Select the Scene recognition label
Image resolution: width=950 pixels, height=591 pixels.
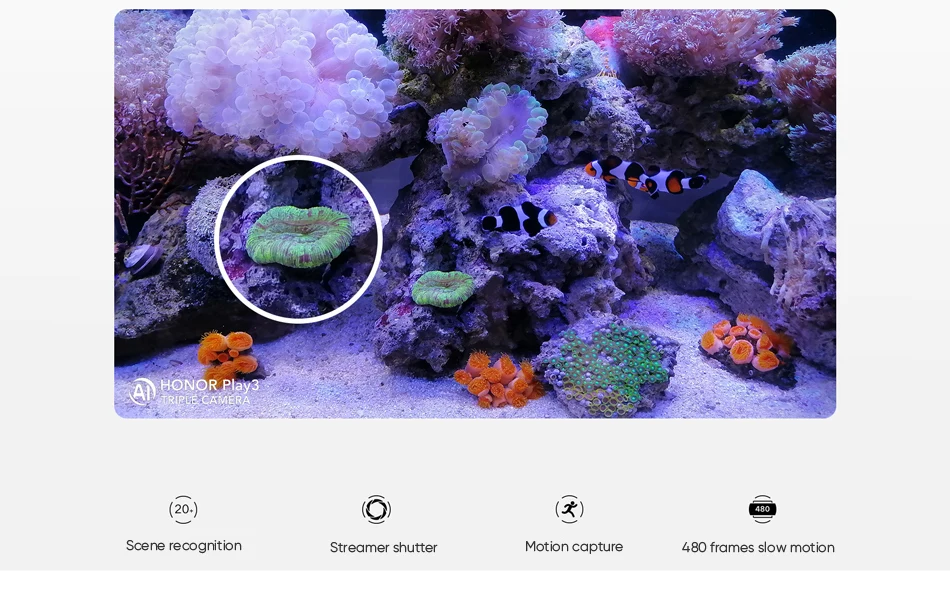184,546
